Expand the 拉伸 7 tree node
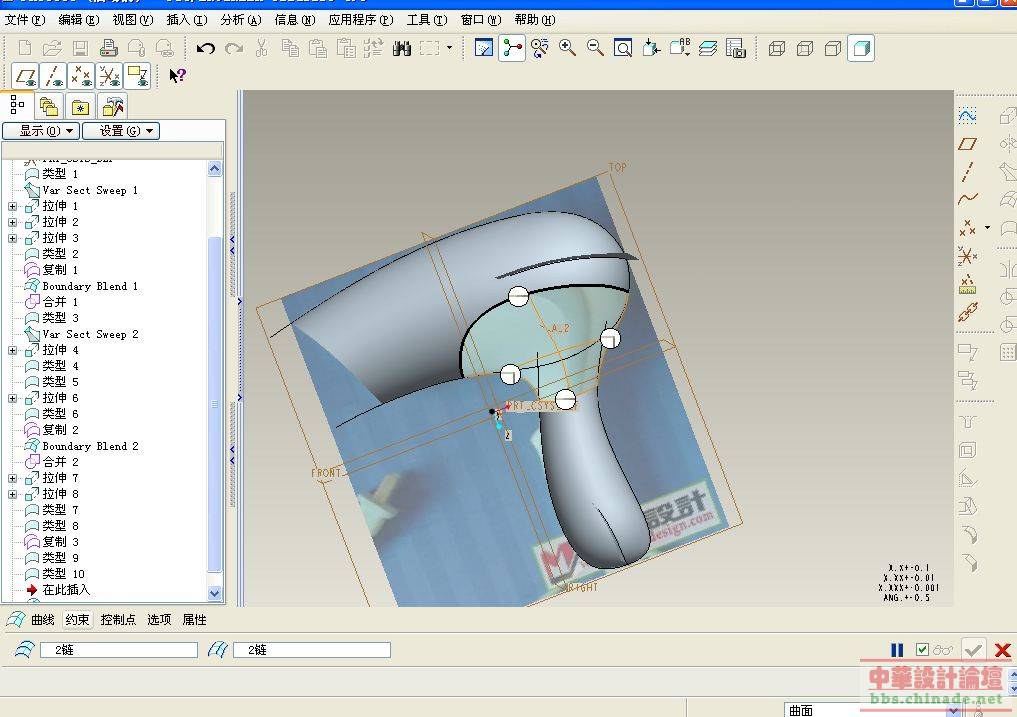The height and width of the screenshot is (717, 1017). coord(12,478)
